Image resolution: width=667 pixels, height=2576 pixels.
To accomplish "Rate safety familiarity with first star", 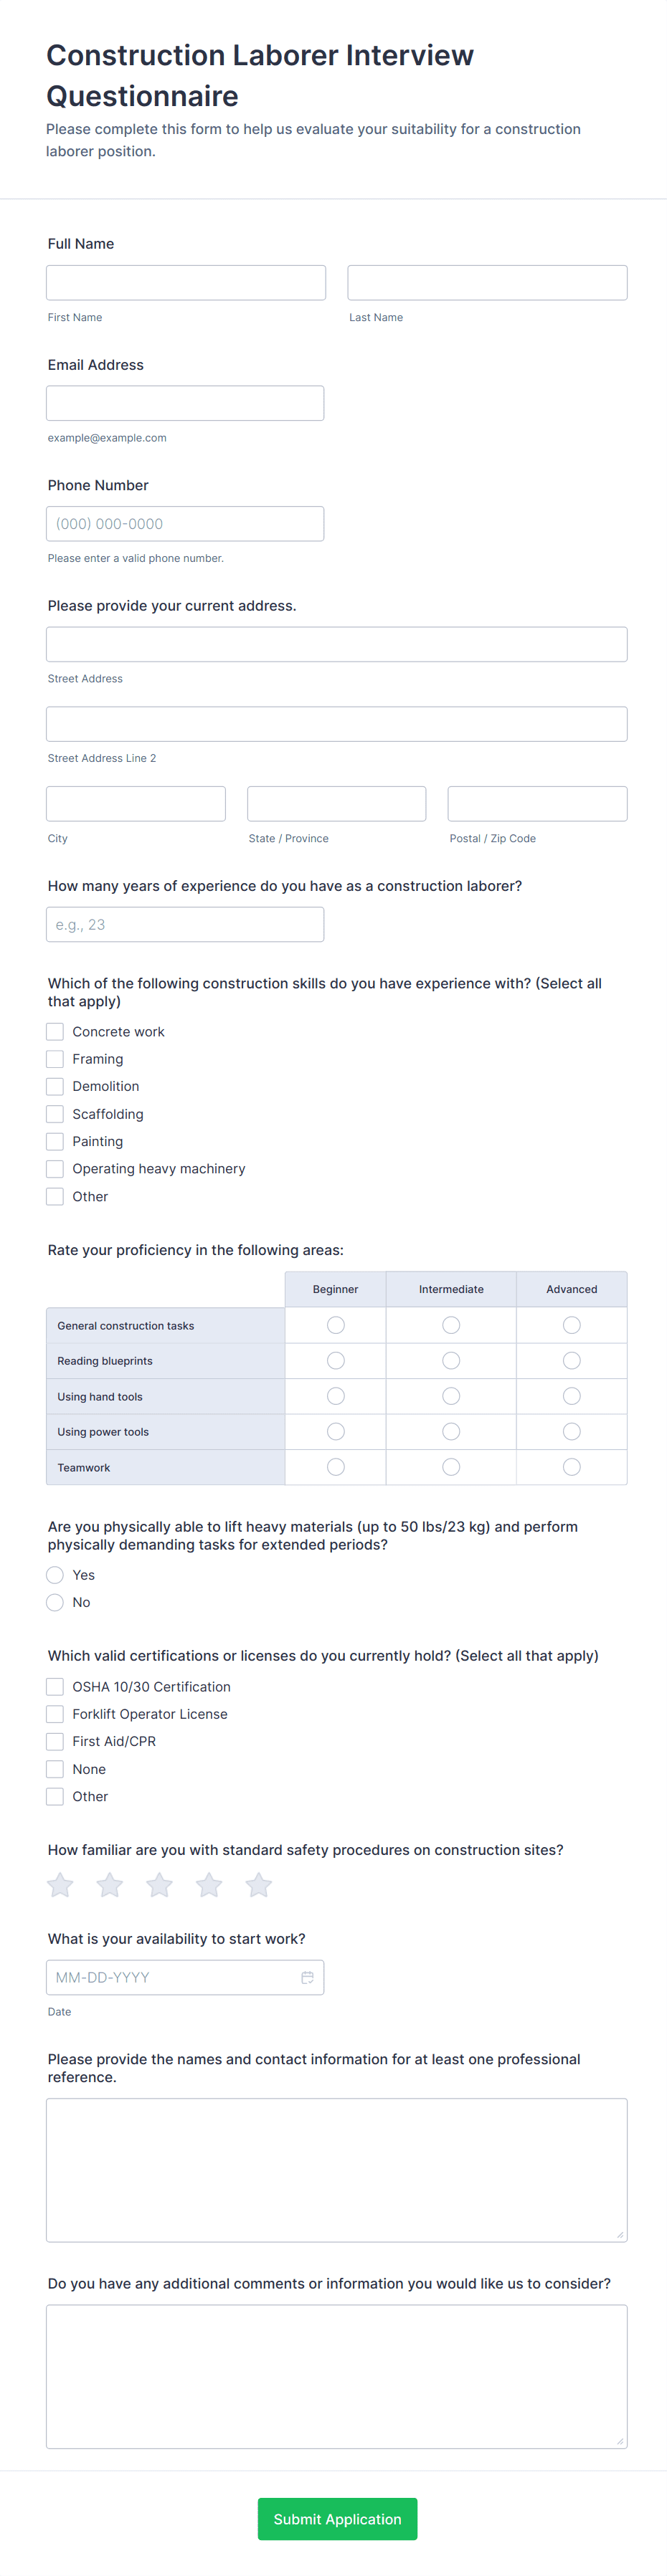I will pos(60,1885).
